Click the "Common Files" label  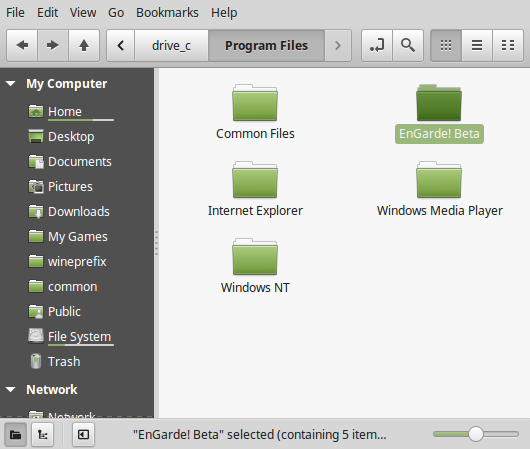(x=255, y=134)
